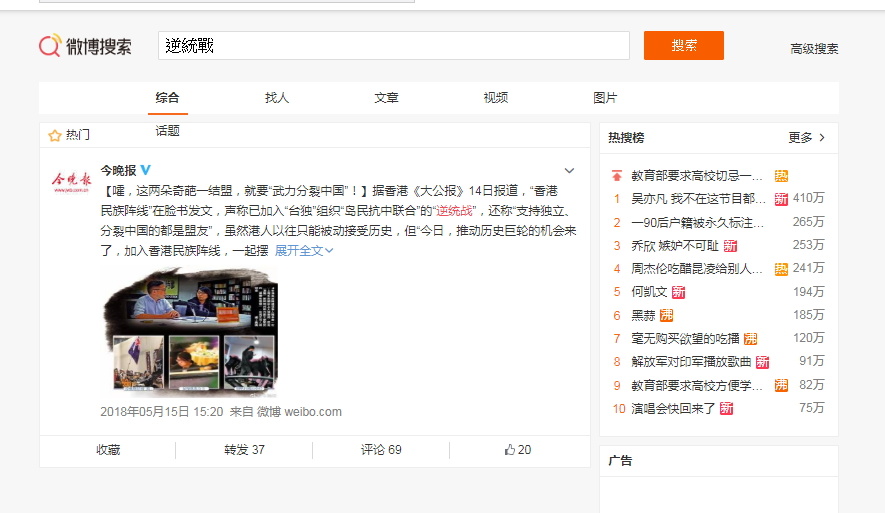Open hot topic 演唱会快回来了

pyautogui.click(x=673, y=409)
